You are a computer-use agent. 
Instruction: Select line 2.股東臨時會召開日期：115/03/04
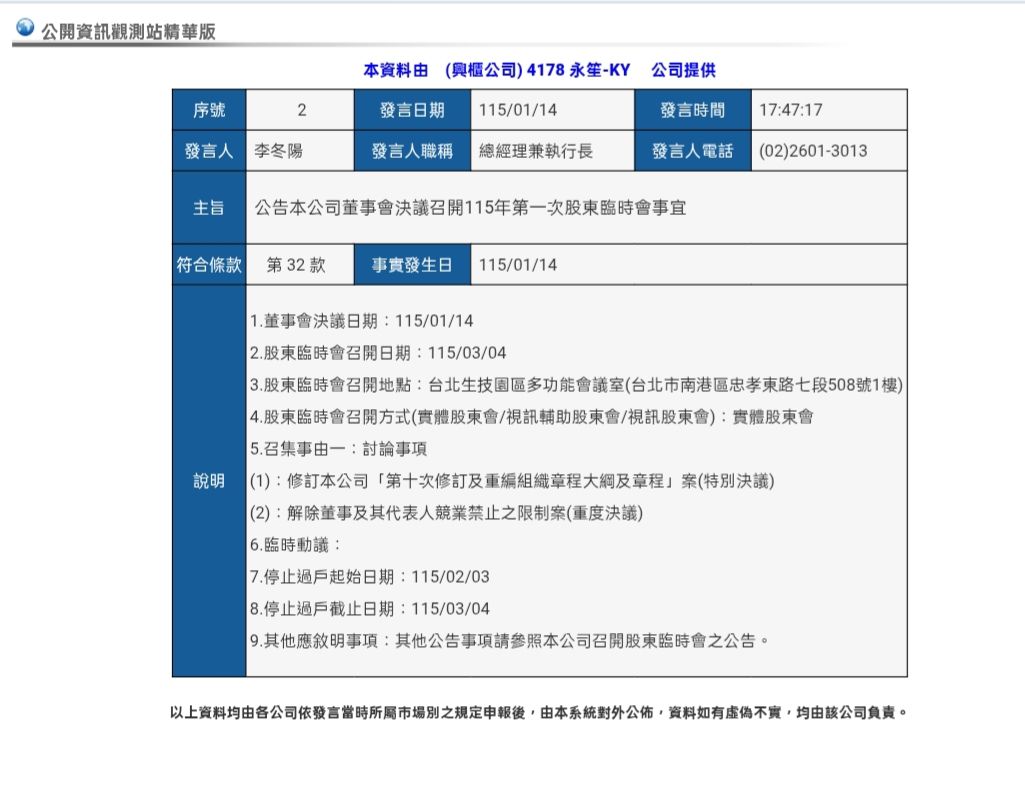tap(378, 353)
